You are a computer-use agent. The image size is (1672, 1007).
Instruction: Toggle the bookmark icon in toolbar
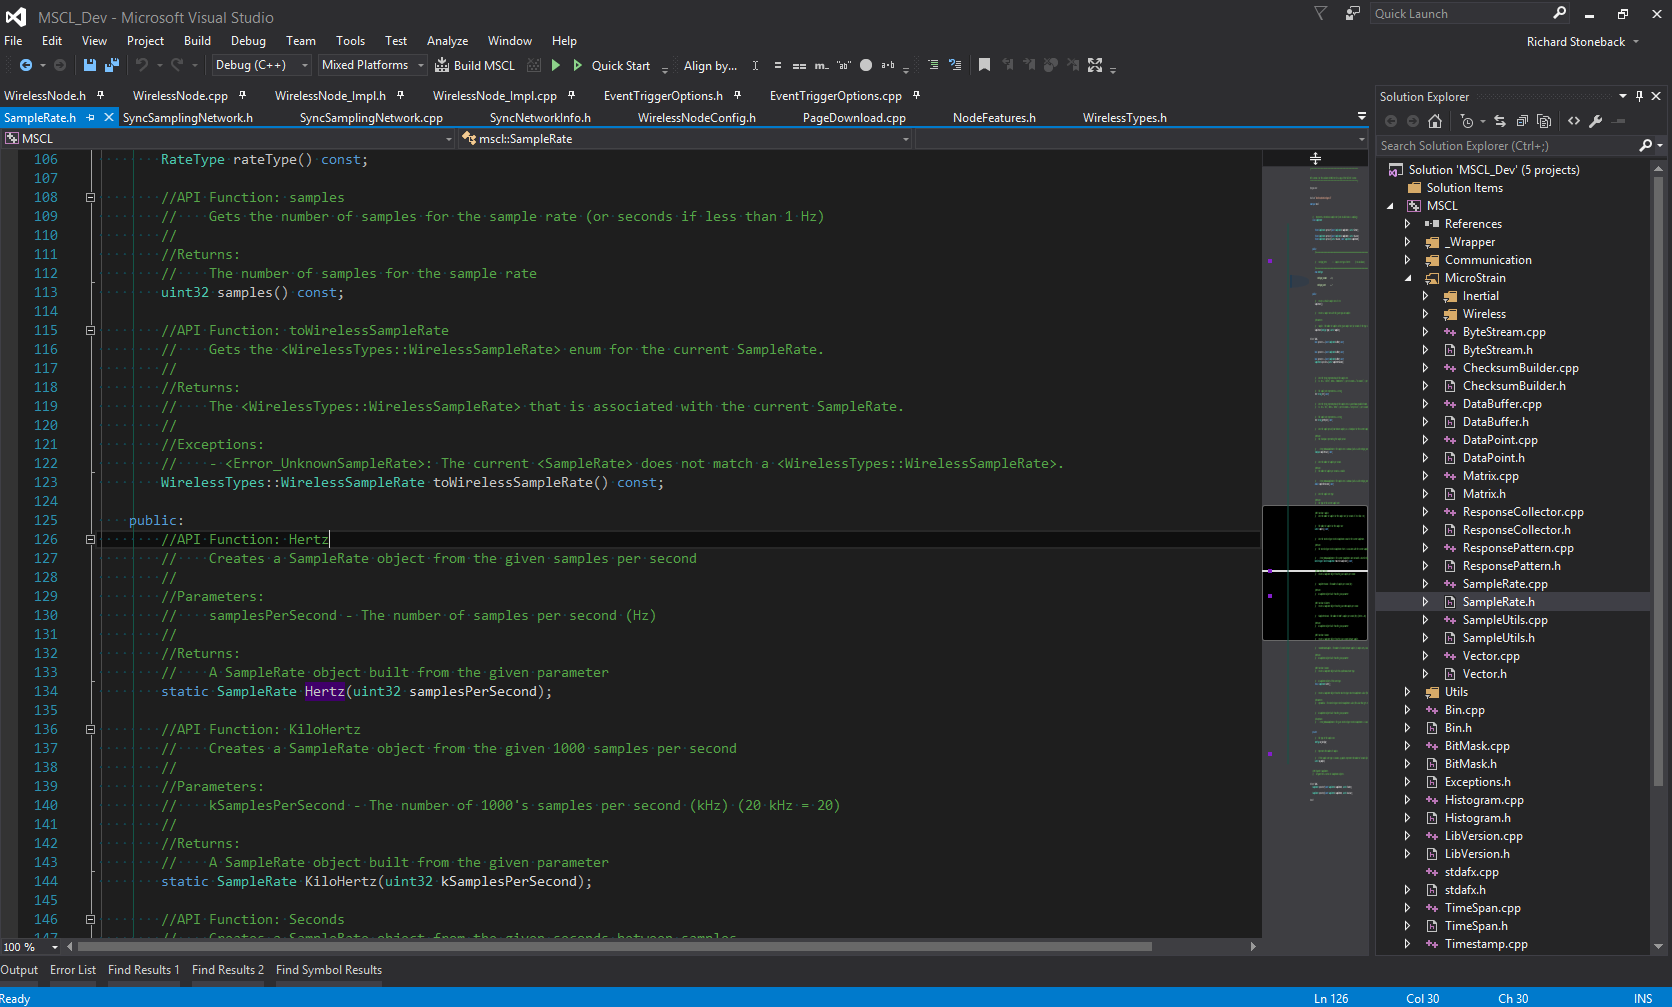[x=984, y=65]
